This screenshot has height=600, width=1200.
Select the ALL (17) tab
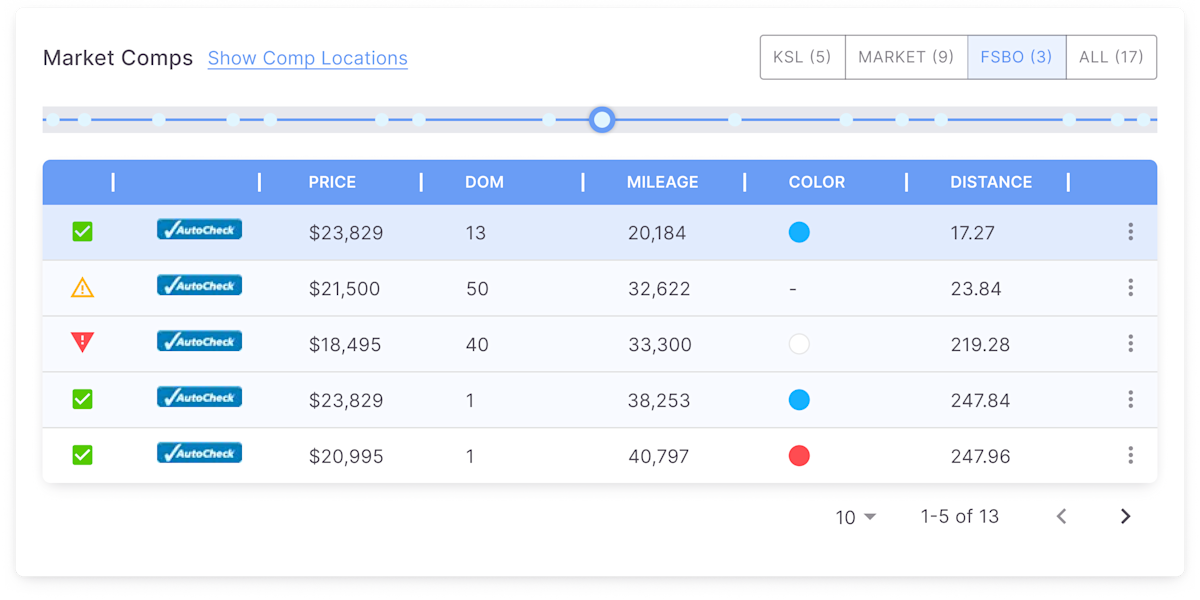point(1111,57)
